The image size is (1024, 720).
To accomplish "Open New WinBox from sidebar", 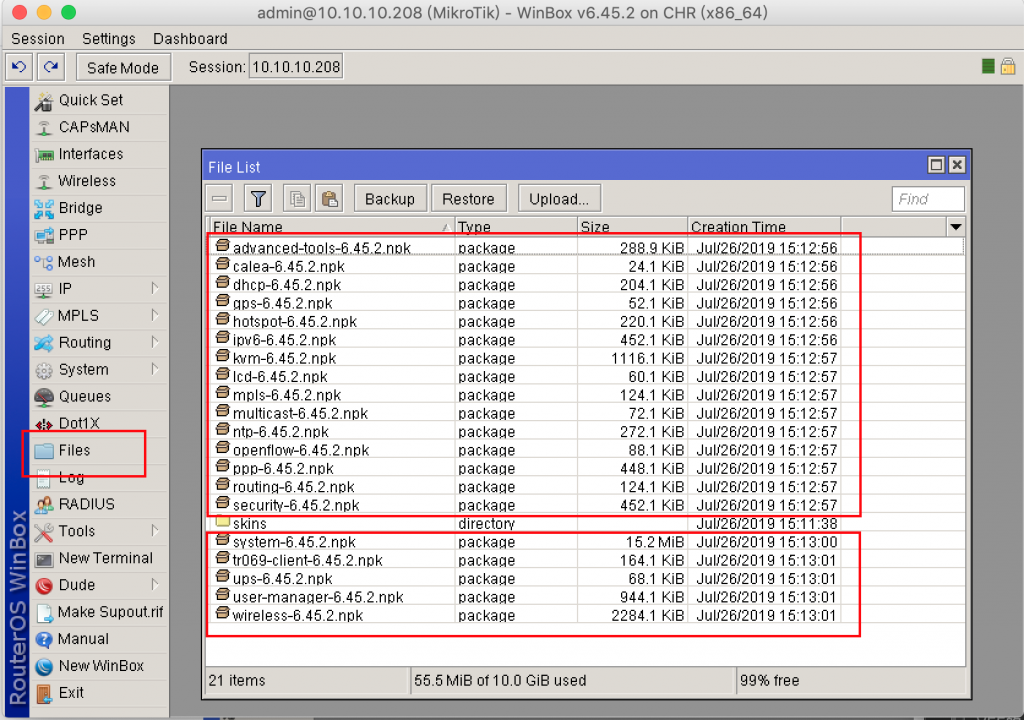I will (x=99, y=666).
